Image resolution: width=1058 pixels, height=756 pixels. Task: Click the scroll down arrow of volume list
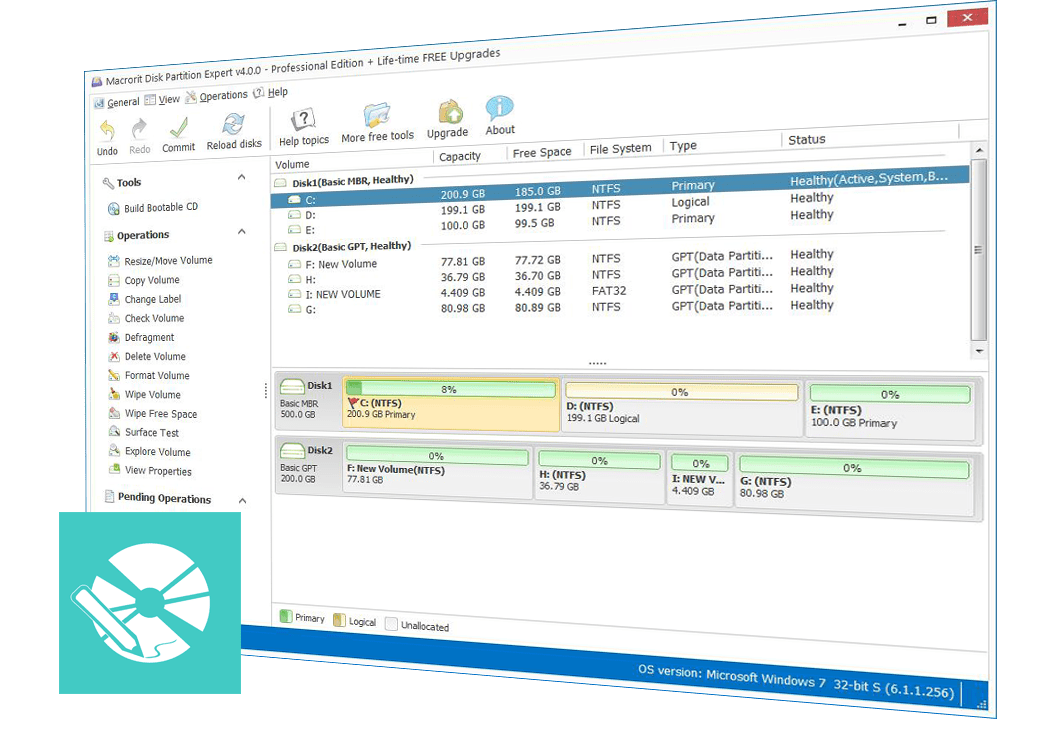[979, 352]
